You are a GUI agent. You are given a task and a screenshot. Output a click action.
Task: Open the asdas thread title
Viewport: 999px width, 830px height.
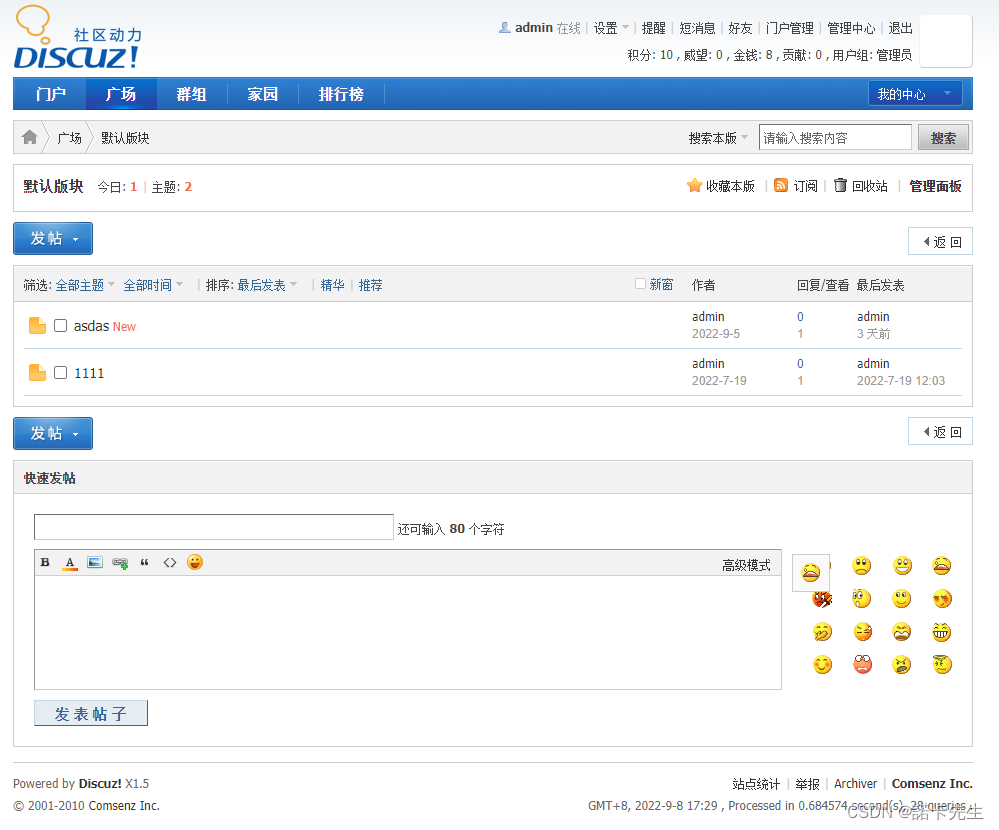[x=91, y=326]
